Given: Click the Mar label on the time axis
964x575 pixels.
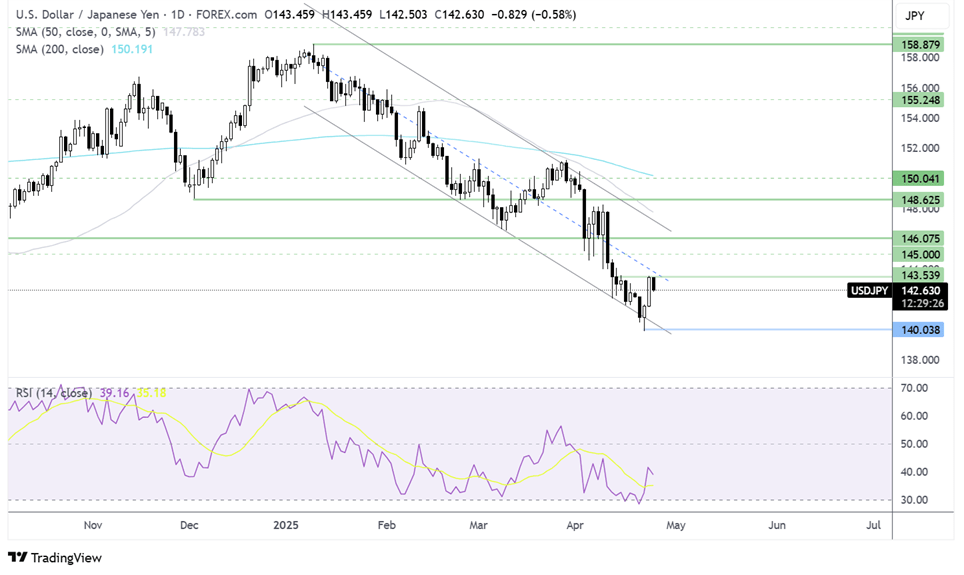Looking at the screenshot, I should (478, 525).
